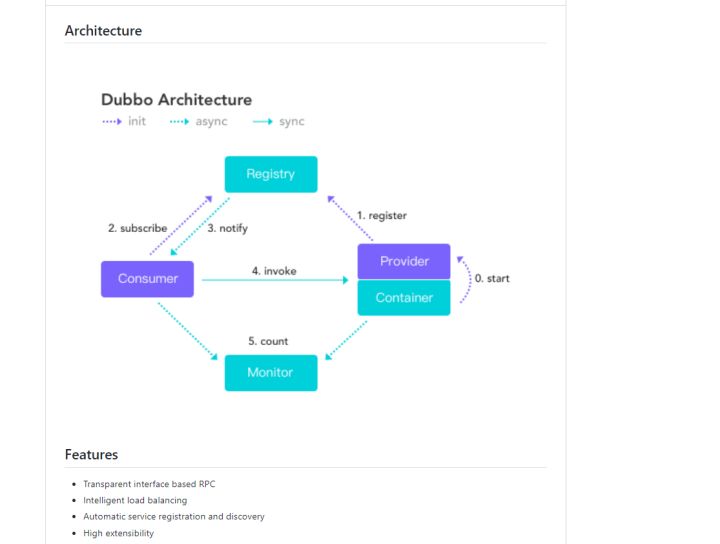Screen dimensions: 720x544
Task: Select 'Intelligent load balancing' bullet text
Action: point(135,500)
